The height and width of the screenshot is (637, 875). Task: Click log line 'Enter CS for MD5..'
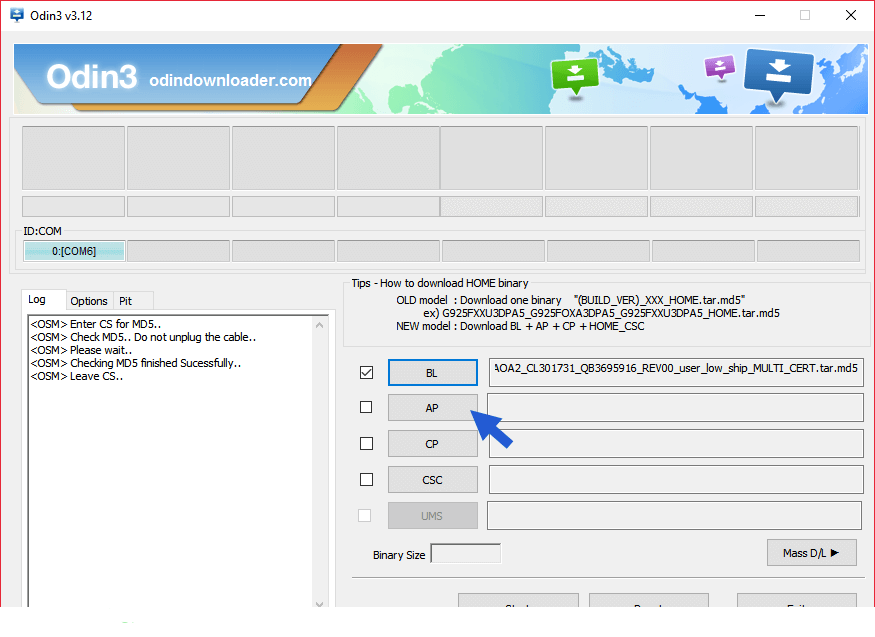click(95, 324)
